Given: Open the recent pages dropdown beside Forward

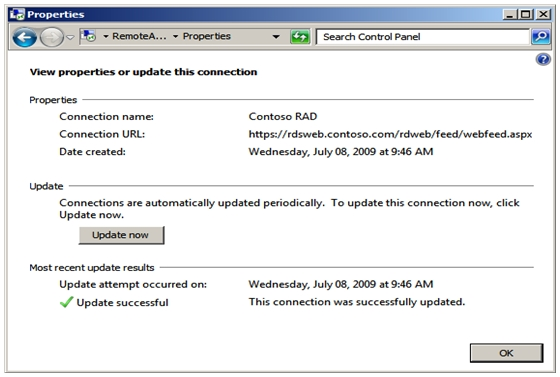Looking at the screenshot, I should tap(70, 37).
